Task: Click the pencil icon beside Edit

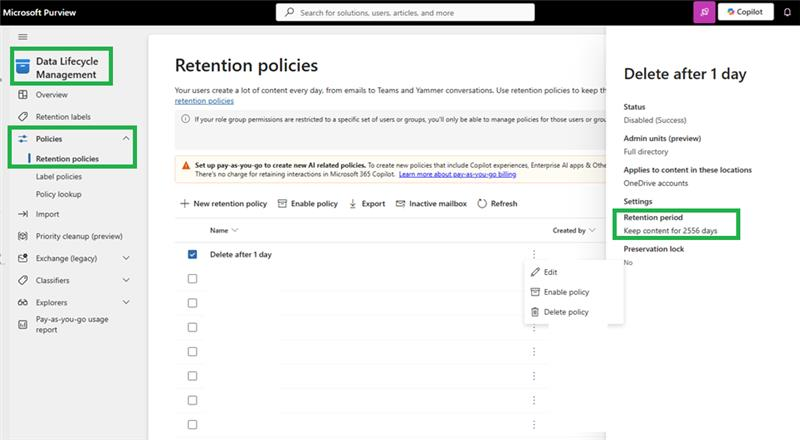Action: click(x=535, y=272)
